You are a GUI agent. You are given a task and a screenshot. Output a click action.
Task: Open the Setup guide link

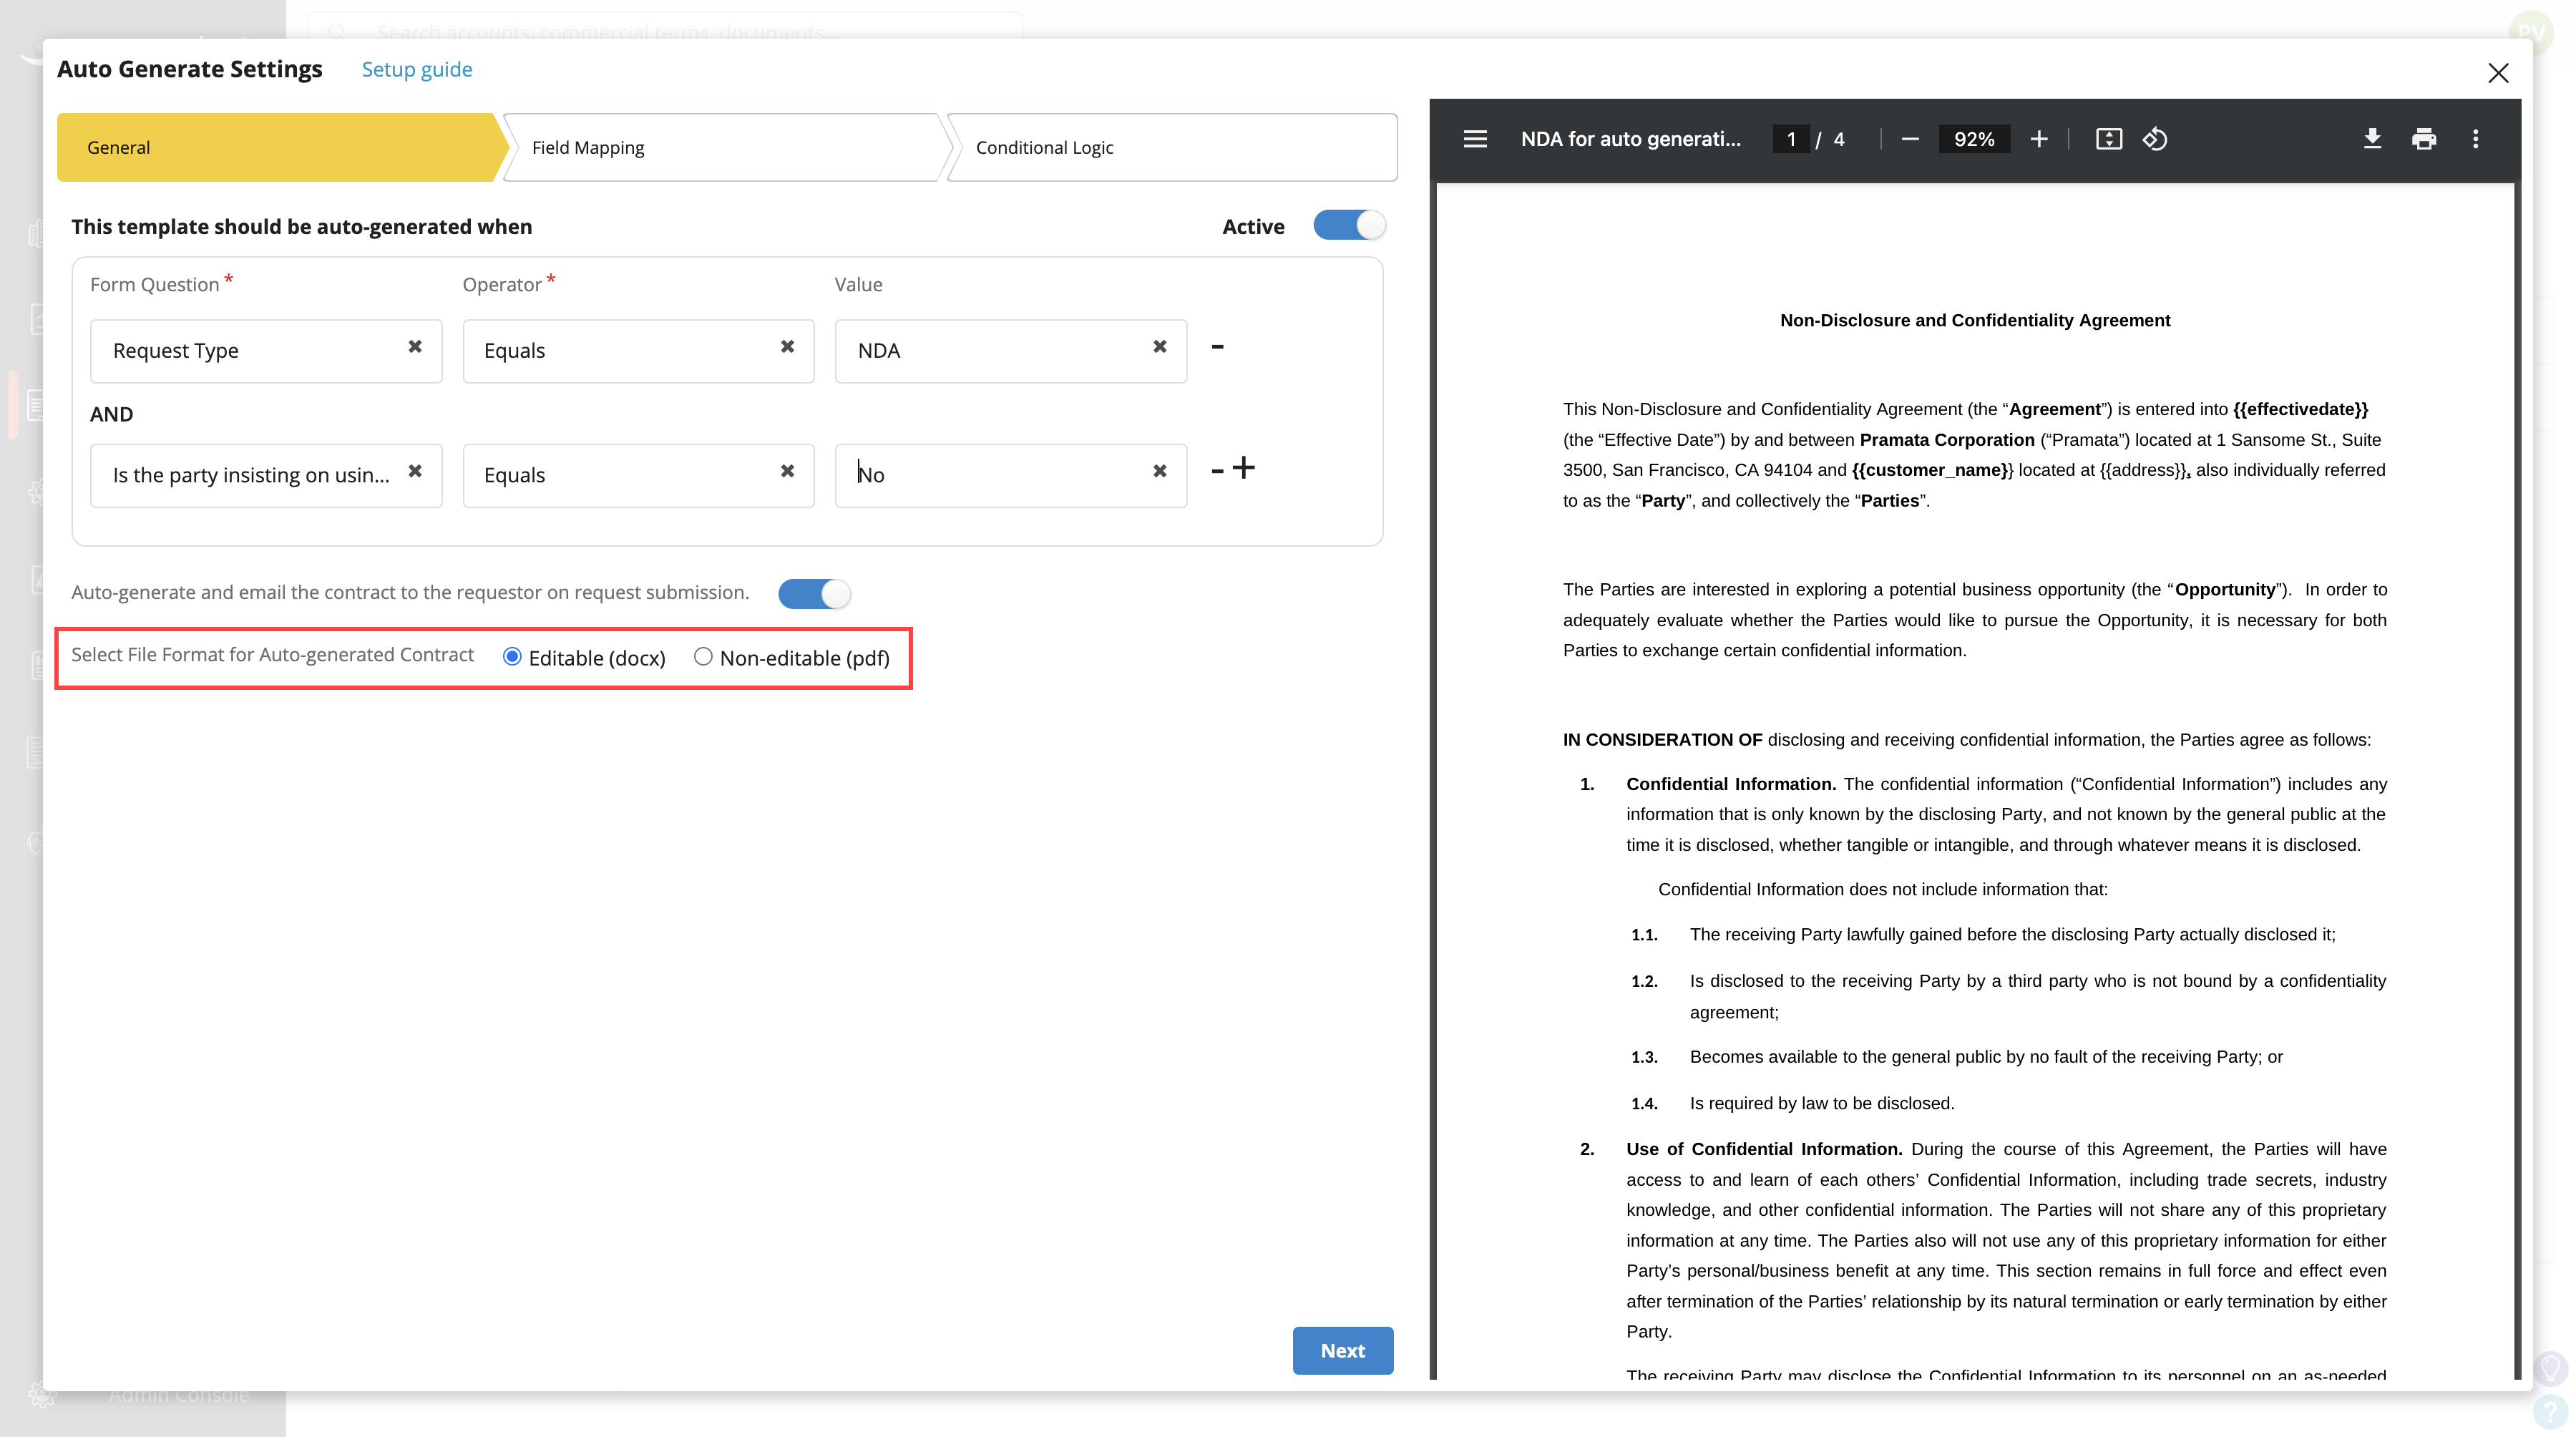pyautogui.click(x=417, y=69)
